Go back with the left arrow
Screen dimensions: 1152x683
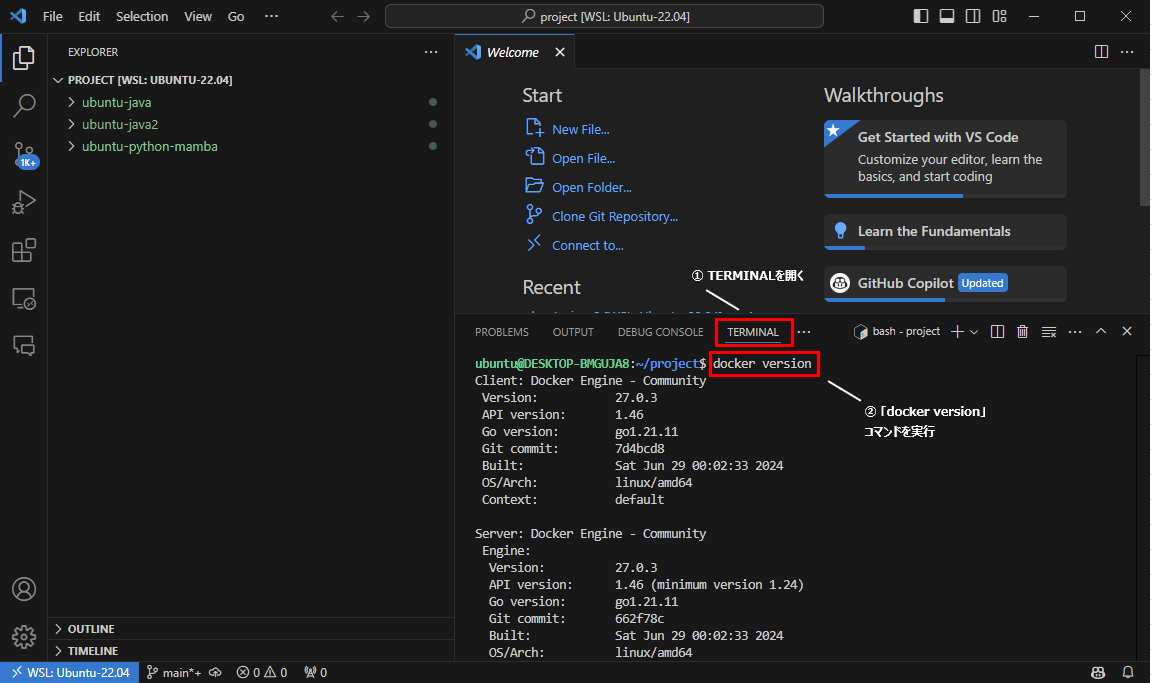(337, 16)
